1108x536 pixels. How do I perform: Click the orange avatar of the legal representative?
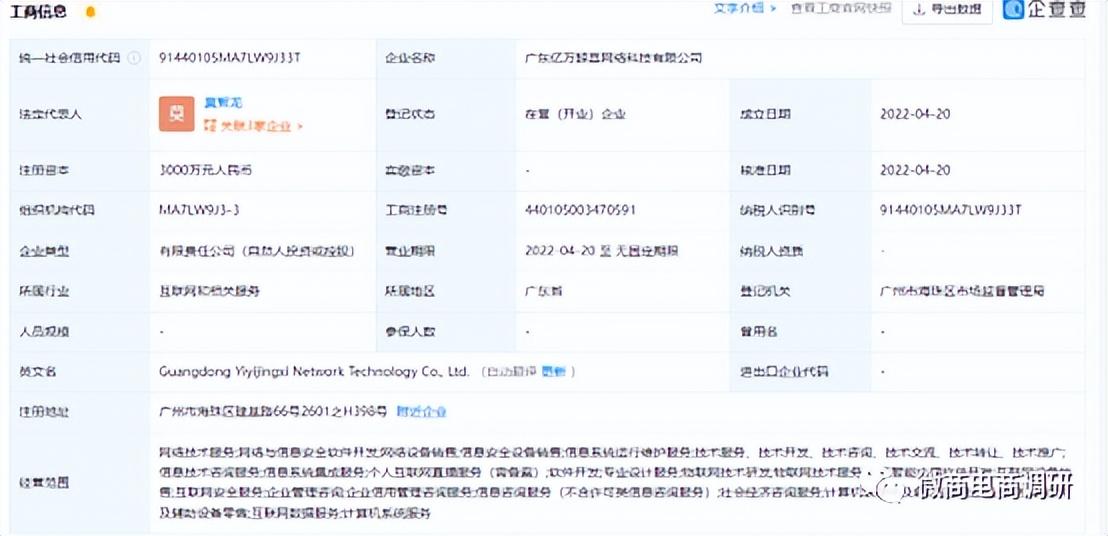click(177, 114)
